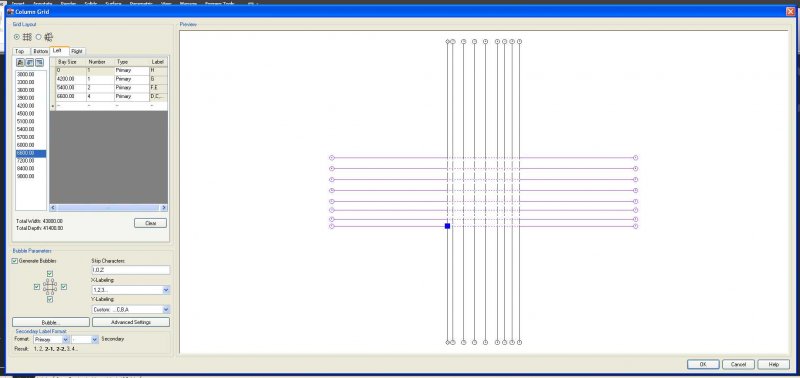This screenshot has height=378, width=800.
Task: Open the secondary label Format Primary dropdown
Action: click(51, 339)
